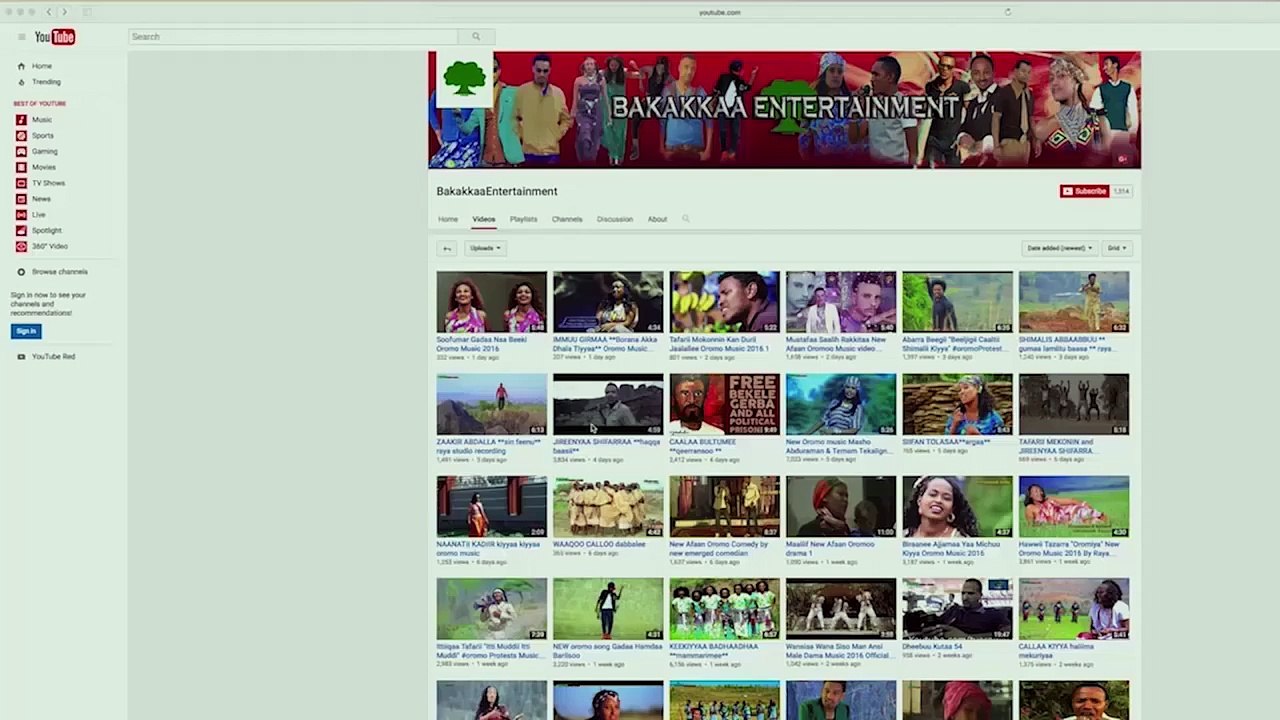Image resolution: width=1280 pixels, height=720 pixels.
Task: Click the channel search magnifier icon
Action: [686, 219]
